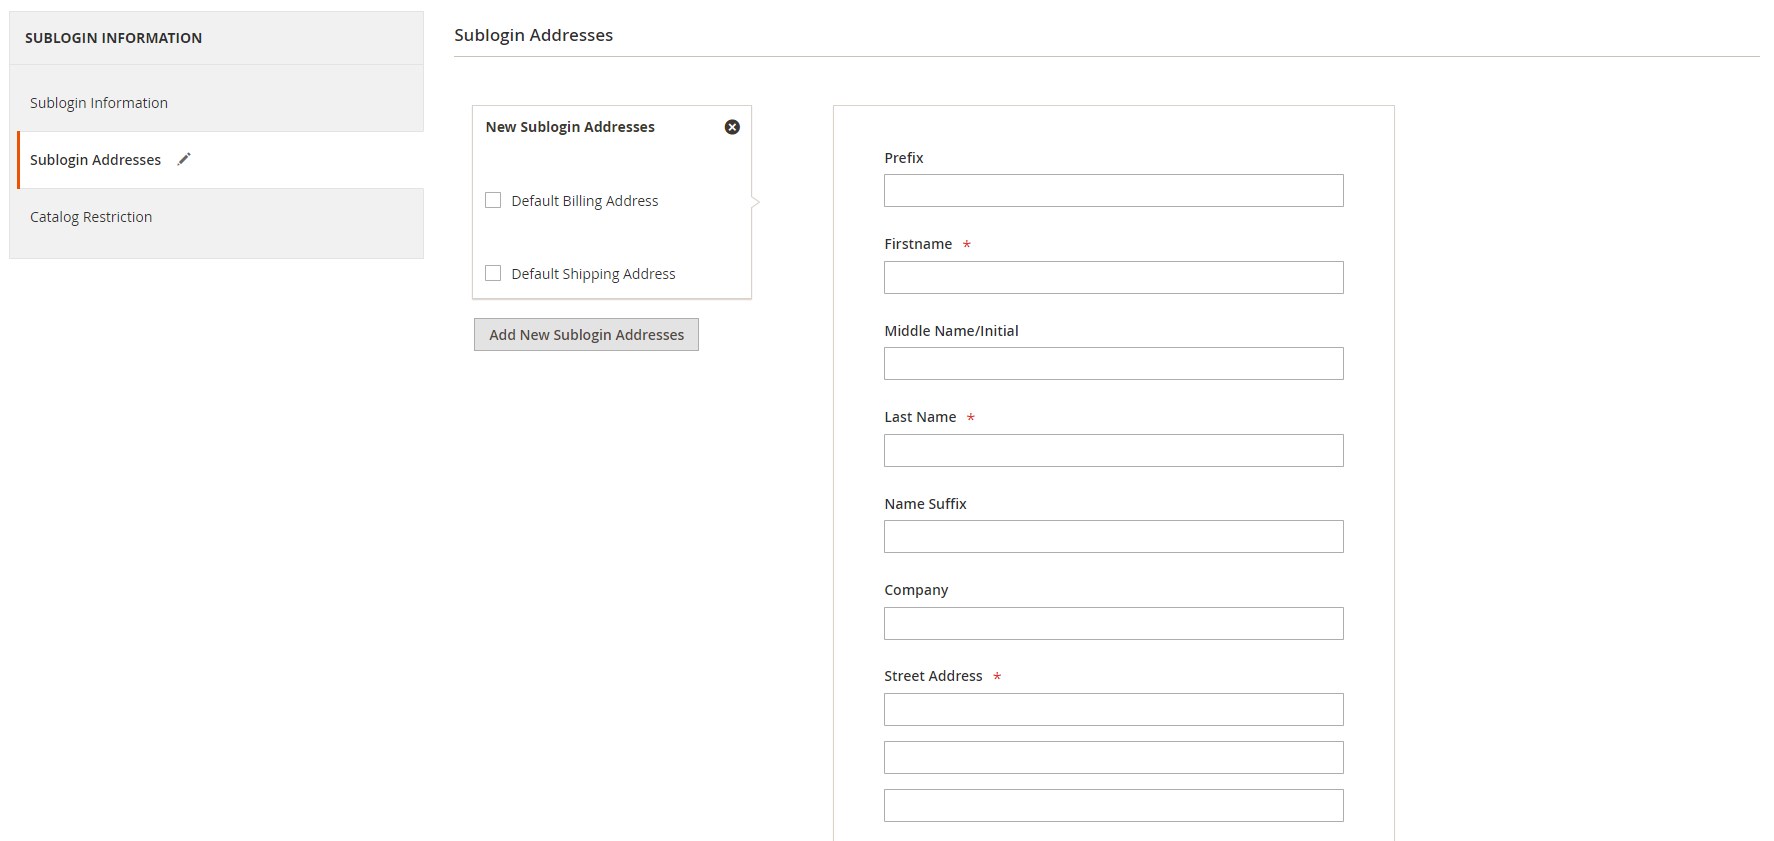The height and width of the screenshot is (841, 1774).
Task: Focus the Name Suffix input field
Action: pyautogui.click(x=1113, y=537)
